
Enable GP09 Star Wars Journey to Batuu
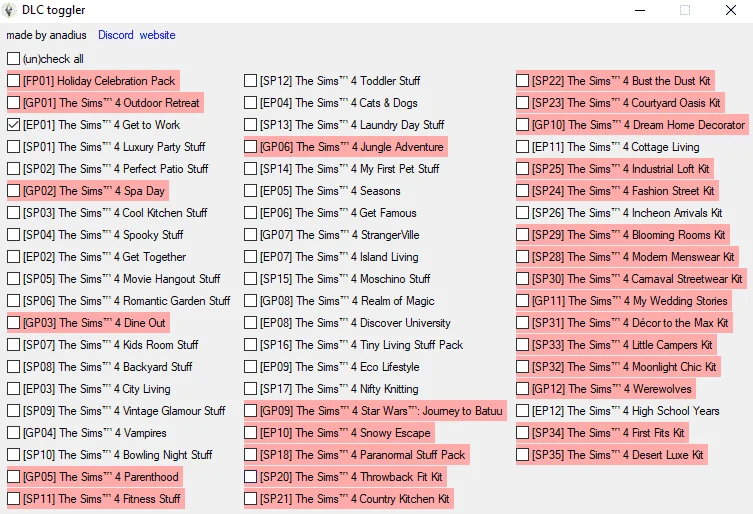click(250, 411)
